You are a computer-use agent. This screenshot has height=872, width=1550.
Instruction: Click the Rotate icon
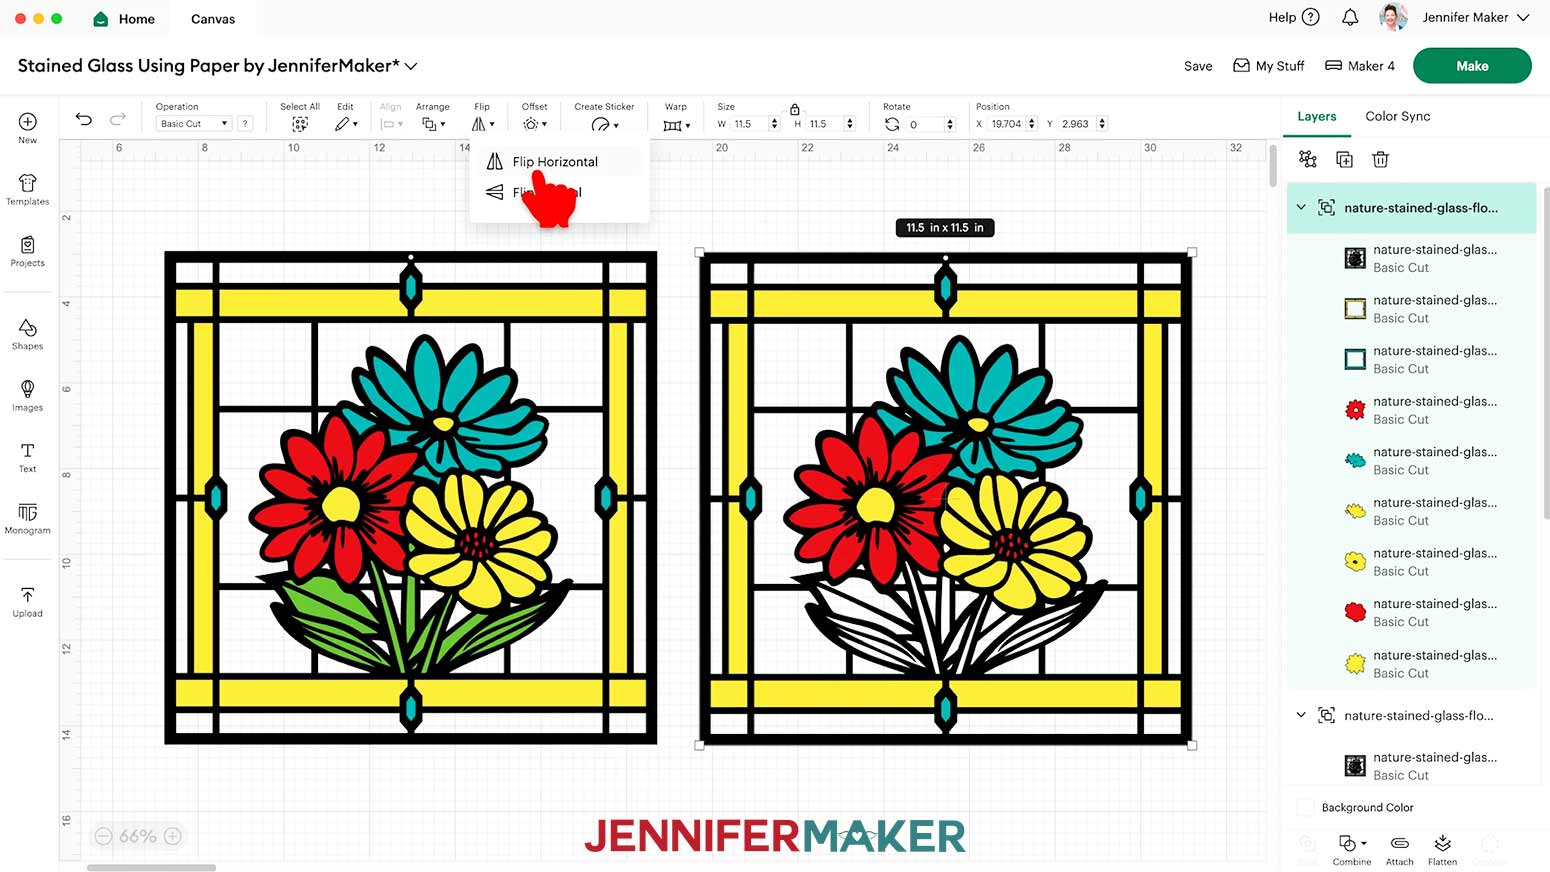(892, 124)
